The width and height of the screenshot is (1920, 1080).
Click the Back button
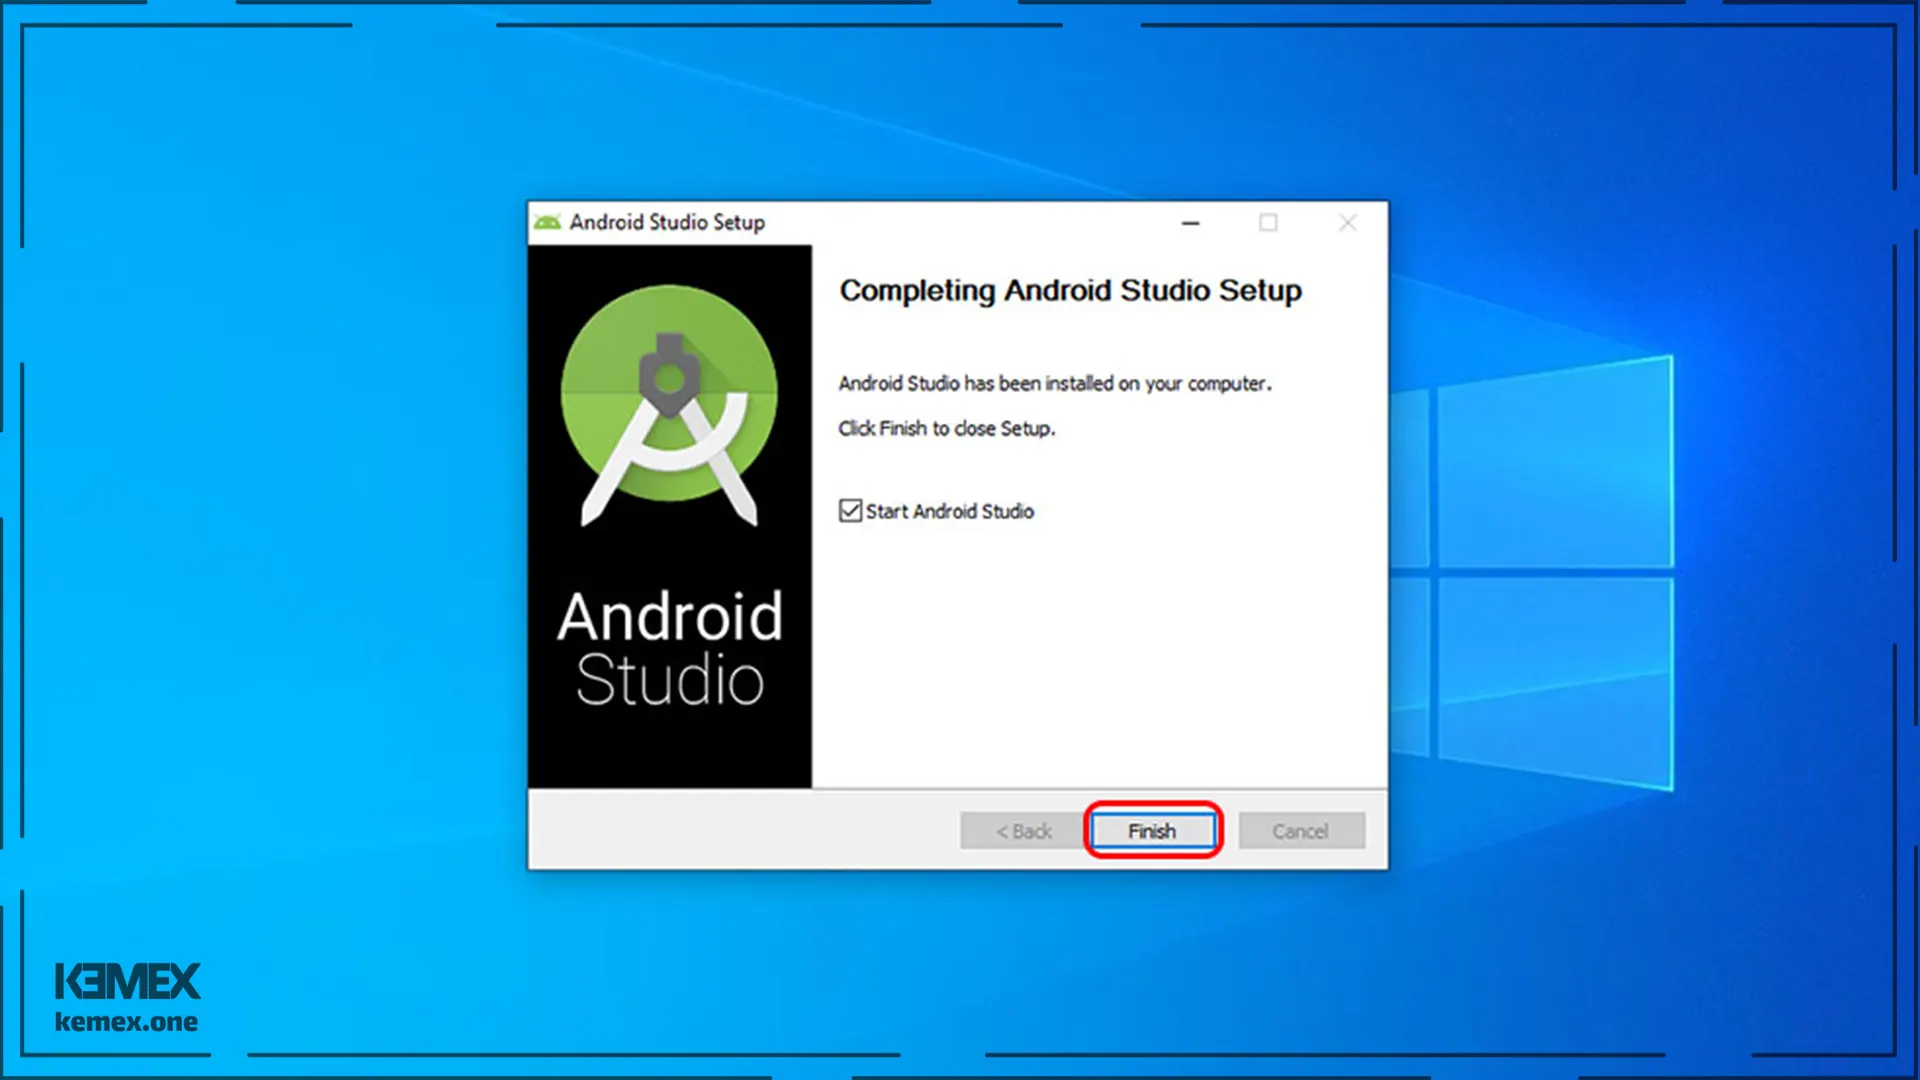pyautogui.click(x=1023, y=831)
